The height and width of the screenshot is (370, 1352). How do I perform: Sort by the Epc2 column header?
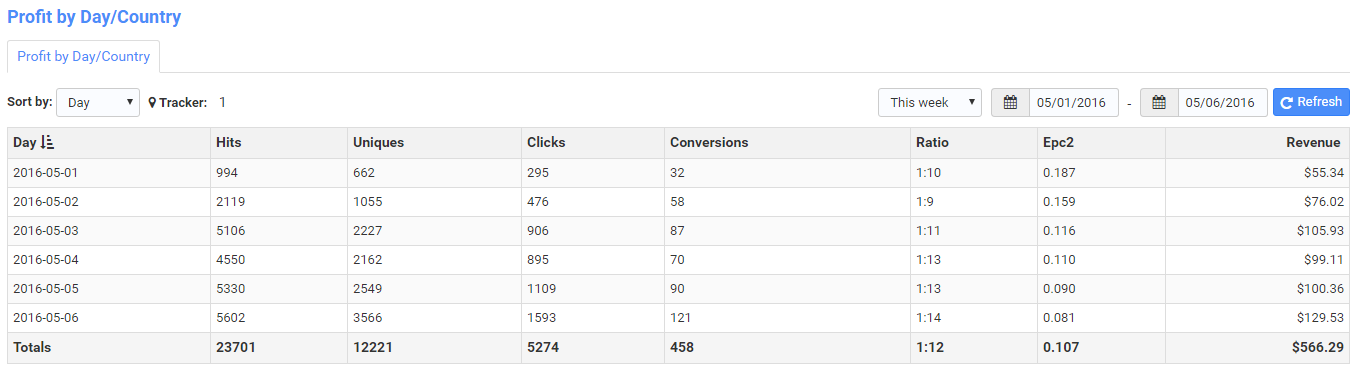1059,143
